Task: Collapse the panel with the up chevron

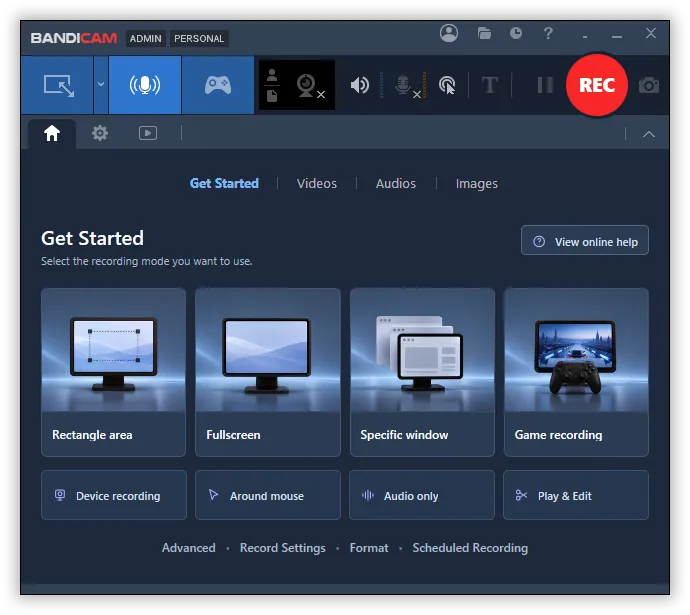Action: pyautogui.click(x=649, y=134)
